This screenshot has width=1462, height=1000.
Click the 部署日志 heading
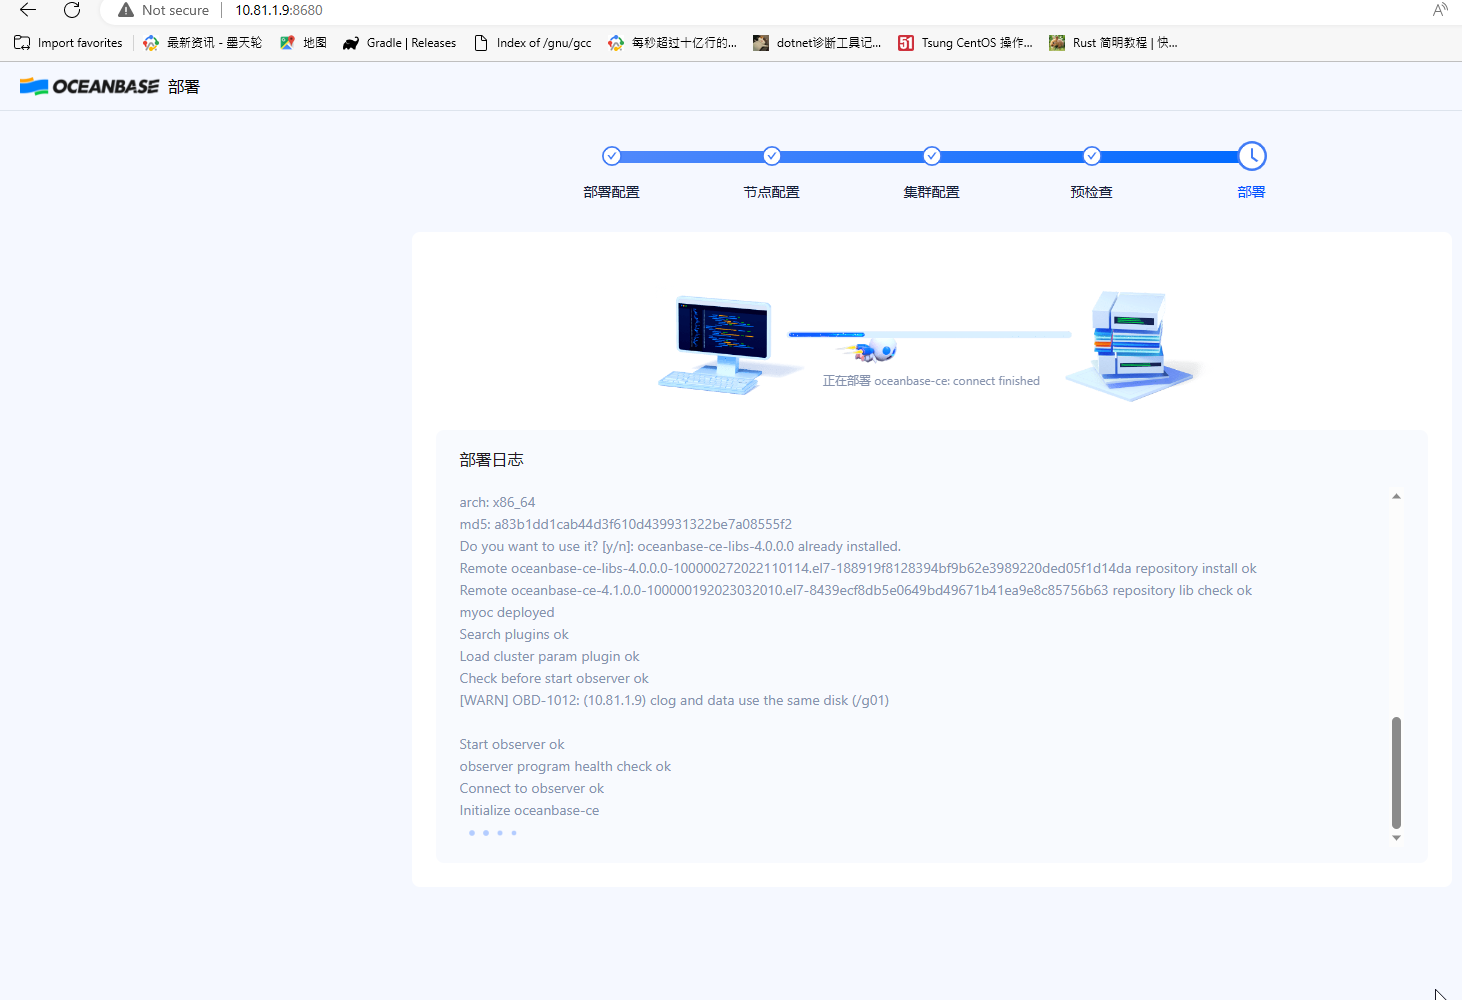click(492, 460)
